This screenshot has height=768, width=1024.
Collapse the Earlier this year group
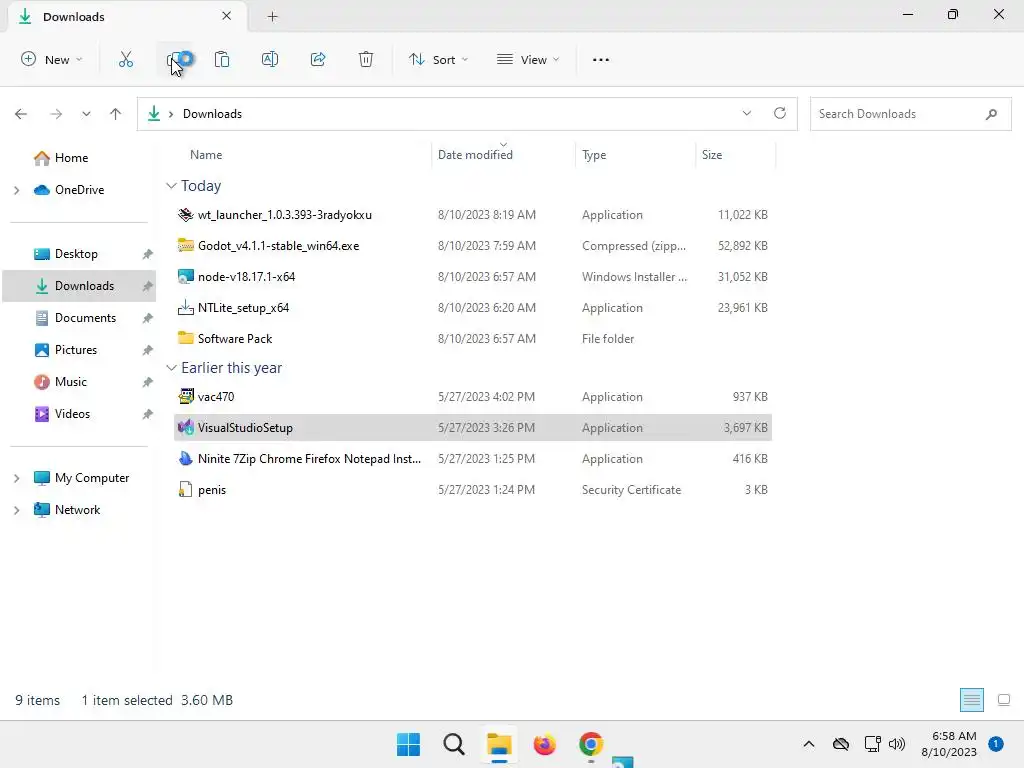(x=171, y=368)
